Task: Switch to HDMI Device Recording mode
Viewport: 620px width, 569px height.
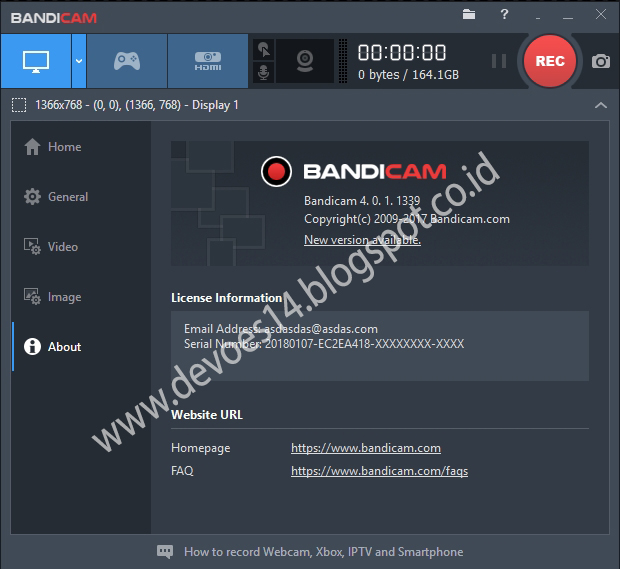Action: click(x=208, y=61)
